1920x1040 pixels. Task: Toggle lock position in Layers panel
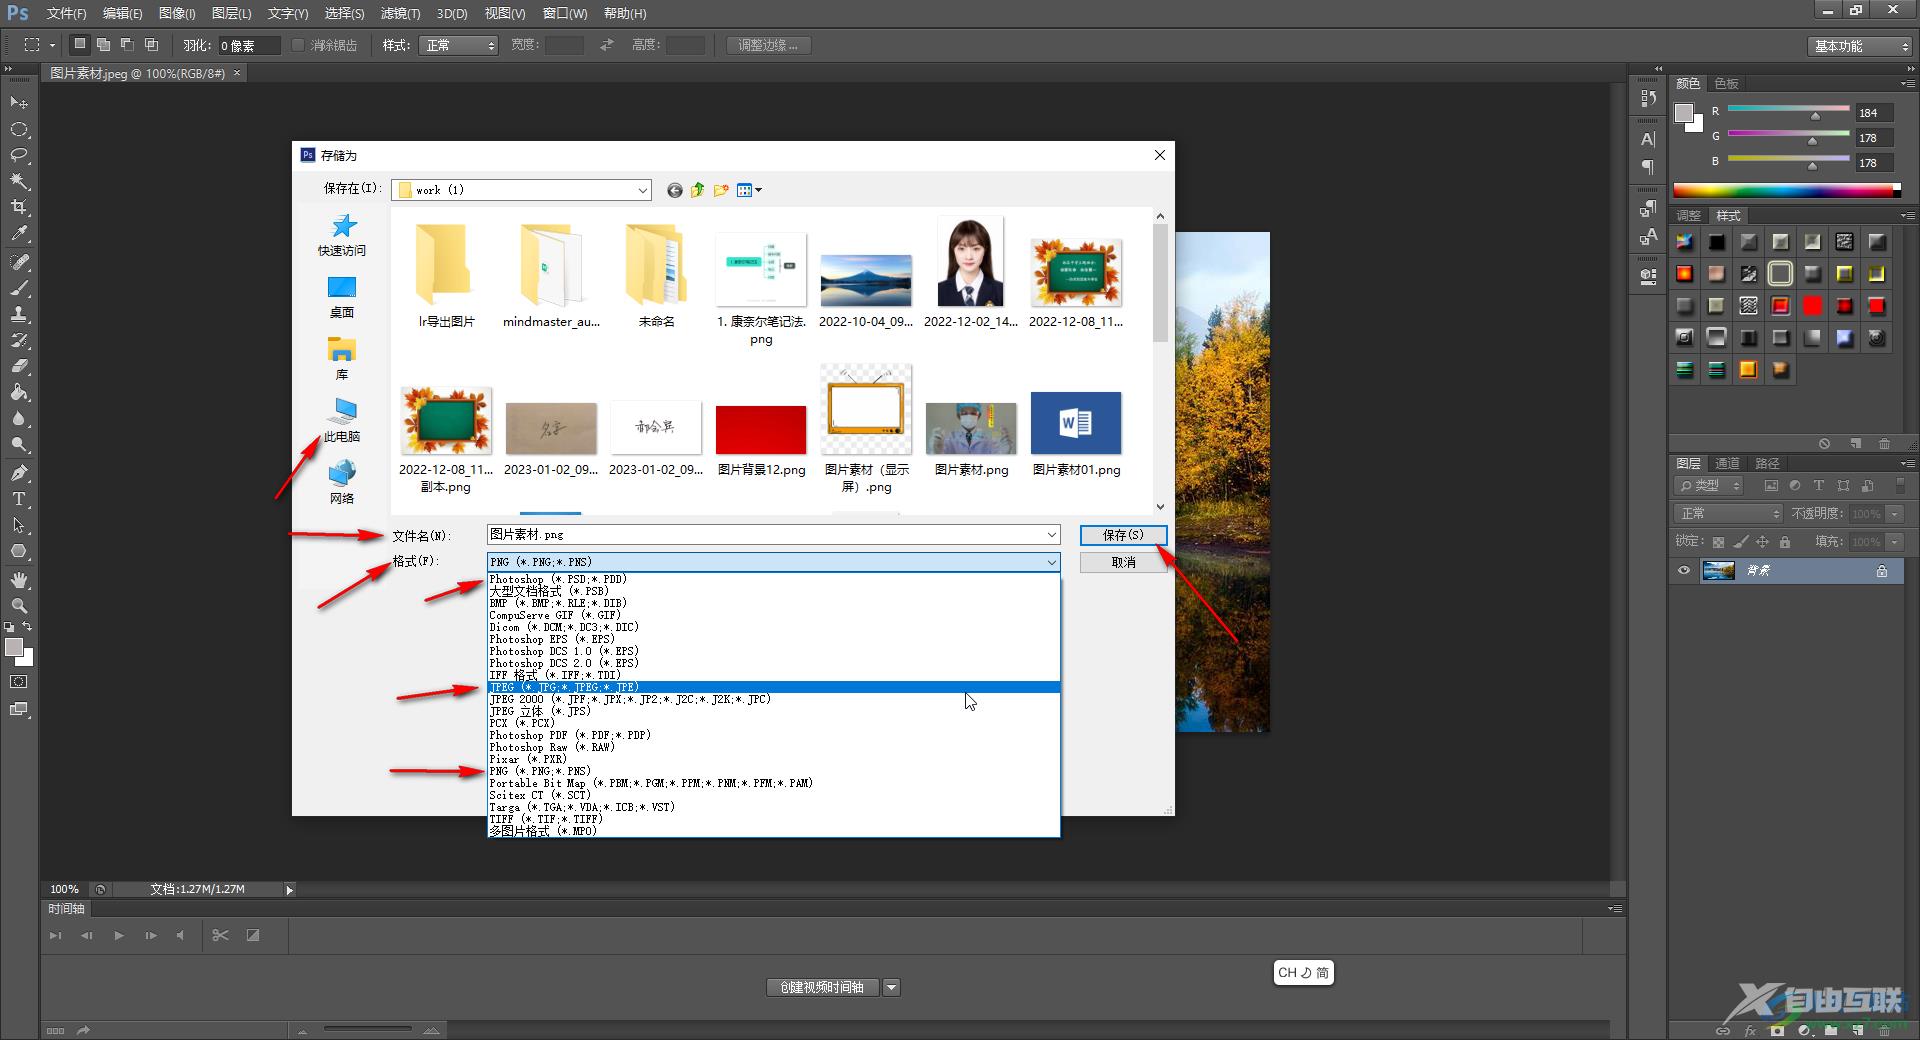pyautogui.click(x=1762, y=542)
